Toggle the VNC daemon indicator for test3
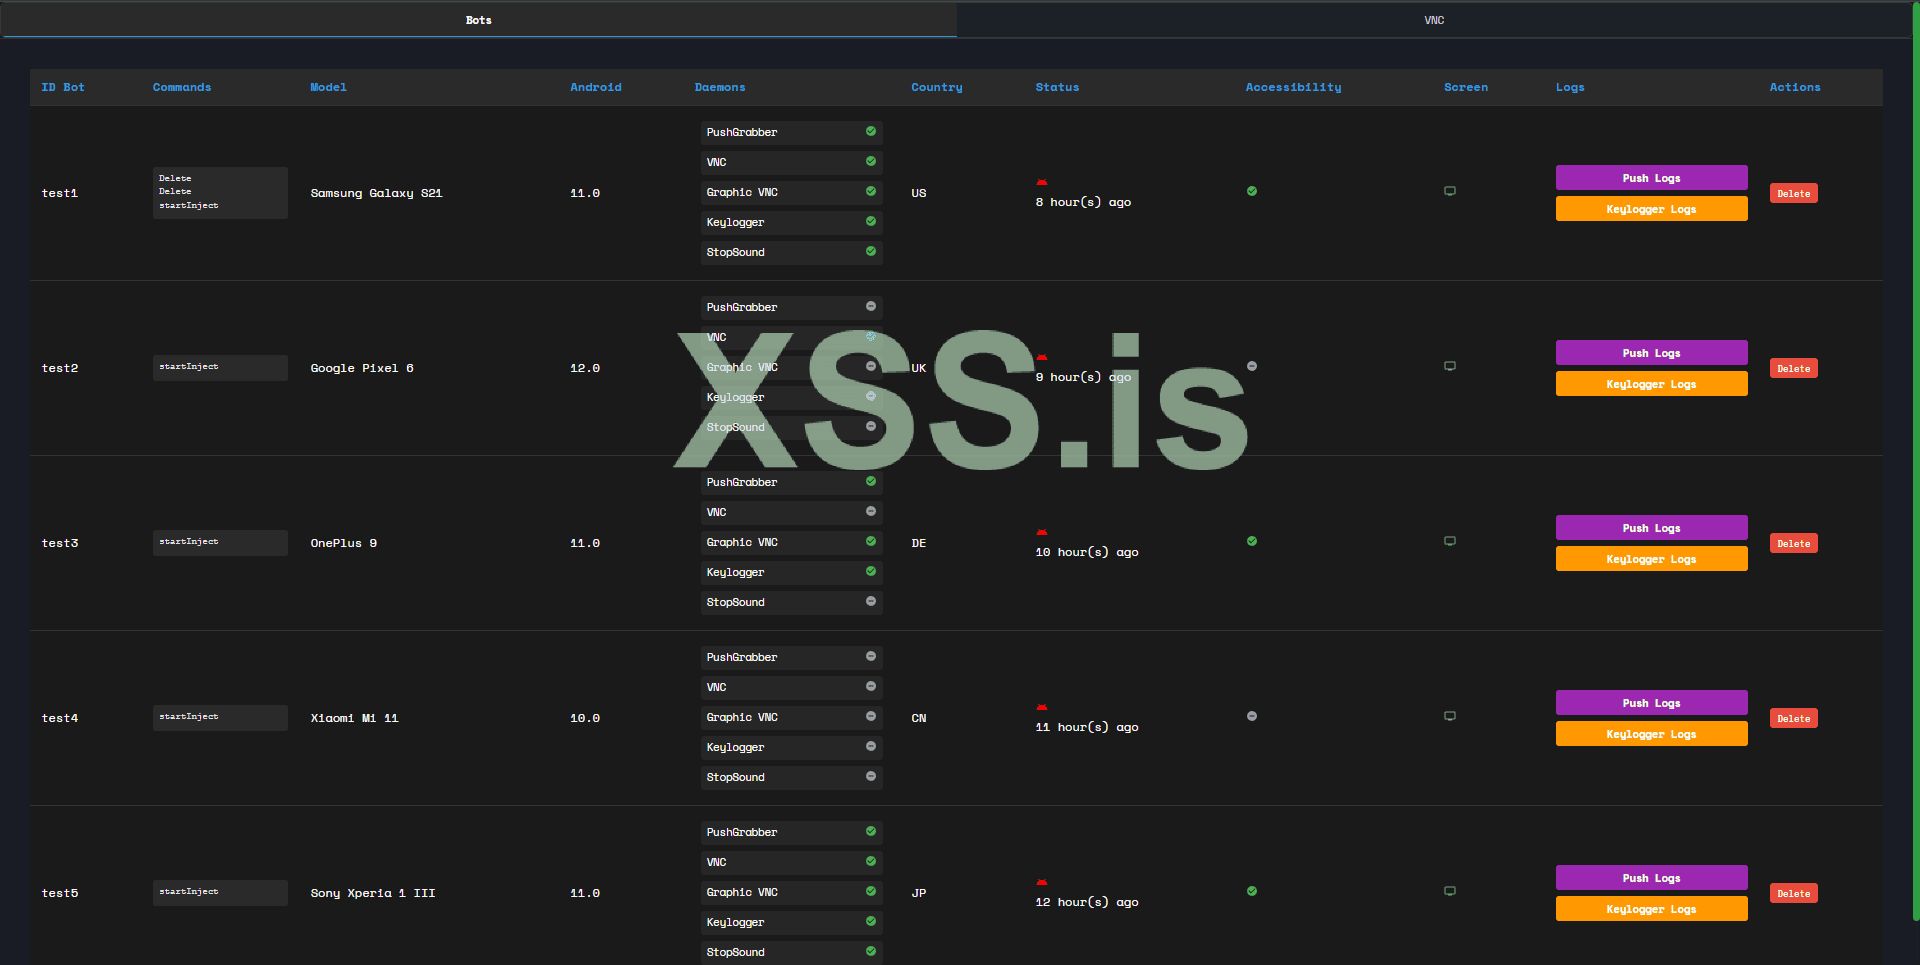 (x=870, y=511)
